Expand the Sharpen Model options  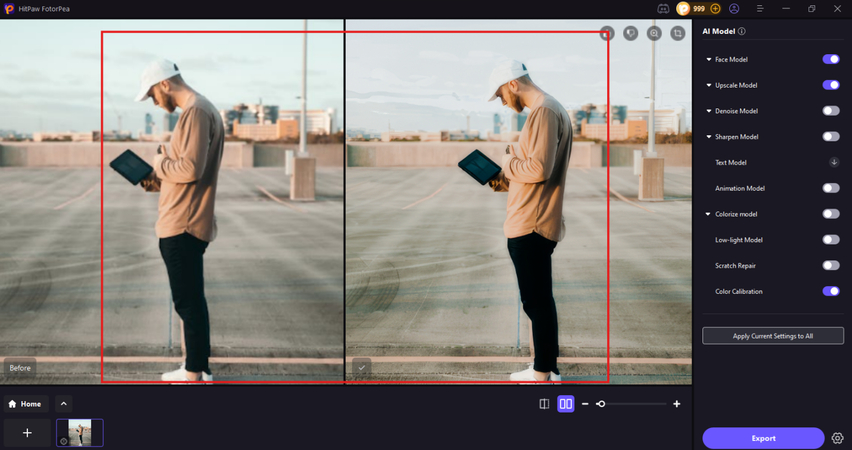coord(709,137)
